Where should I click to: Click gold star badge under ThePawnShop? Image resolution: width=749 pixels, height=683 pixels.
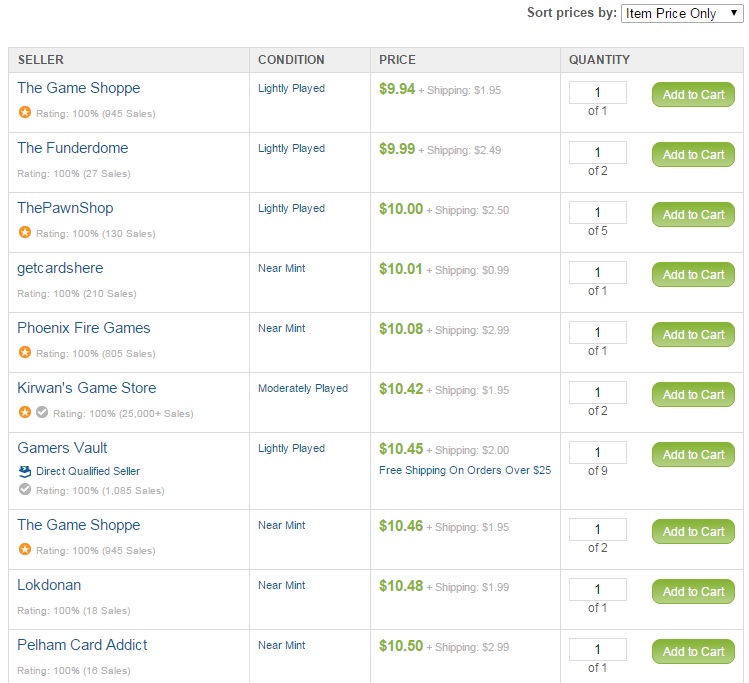[25, 232]
